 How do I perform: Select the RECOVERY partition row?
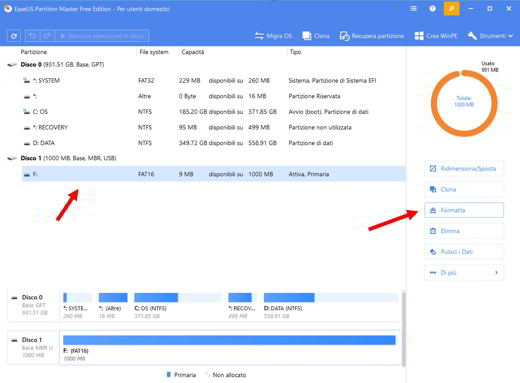(213, 127)
